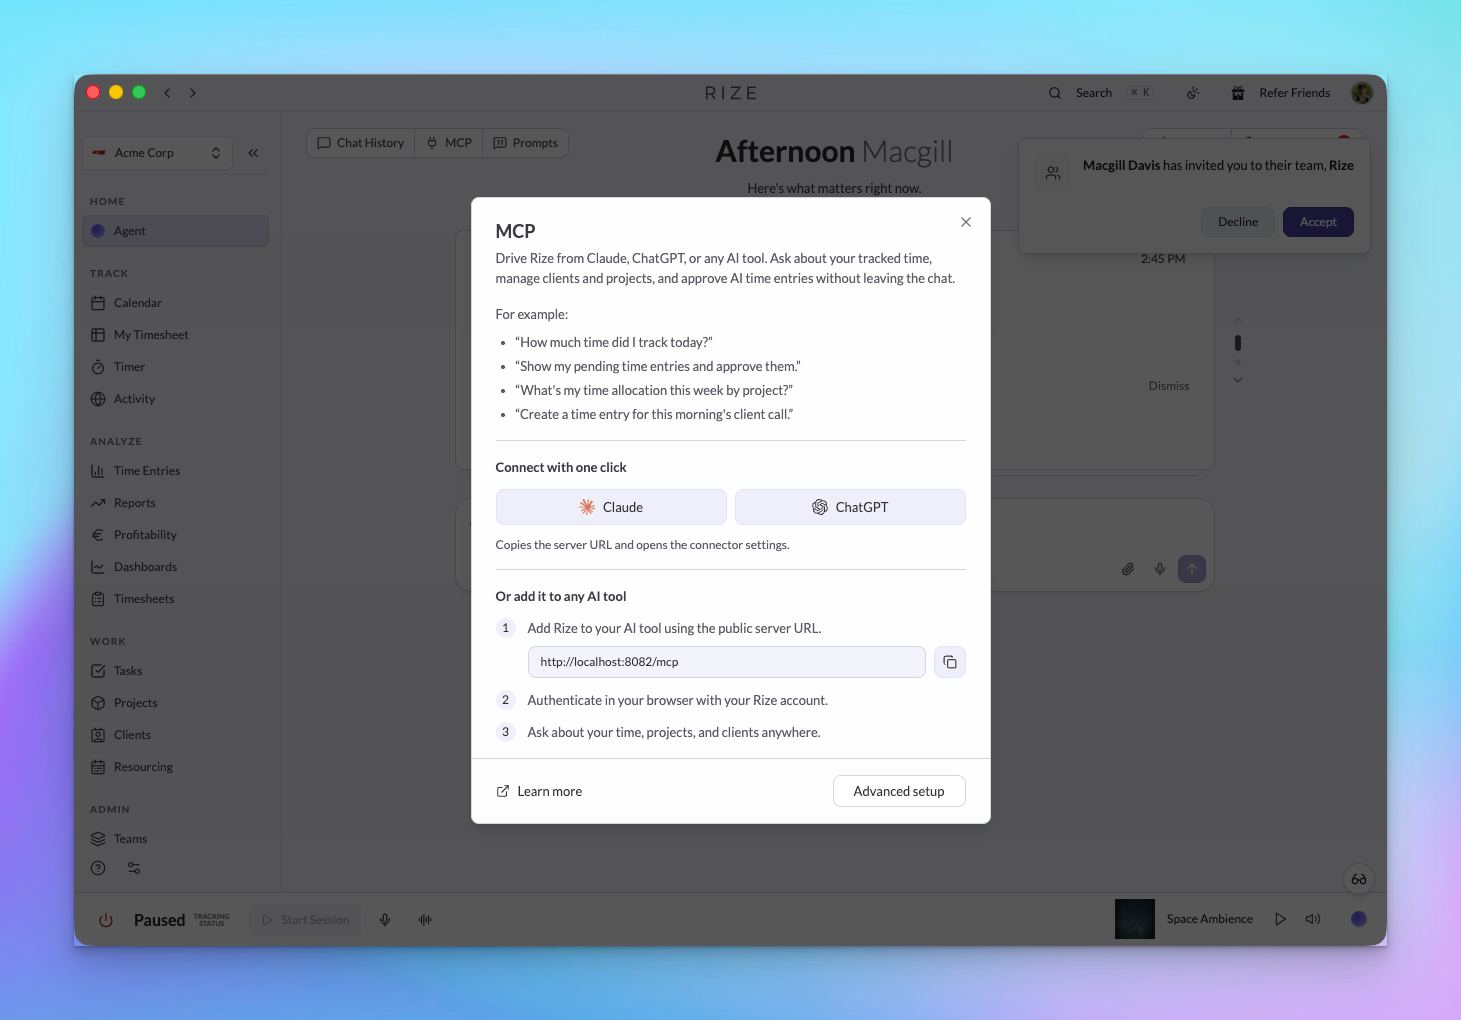Click the down chevron beside the card
This screenshot has width=1461, height=1020.
point(1238,380)
